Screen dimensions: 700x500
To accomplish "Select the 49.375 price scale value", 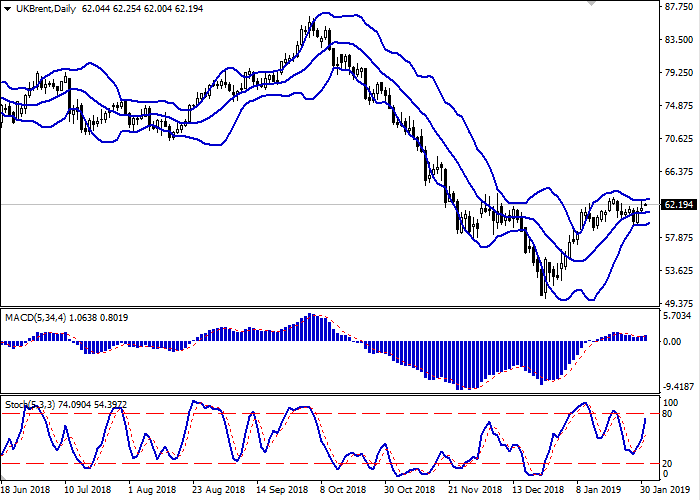I will pos(679,304).
